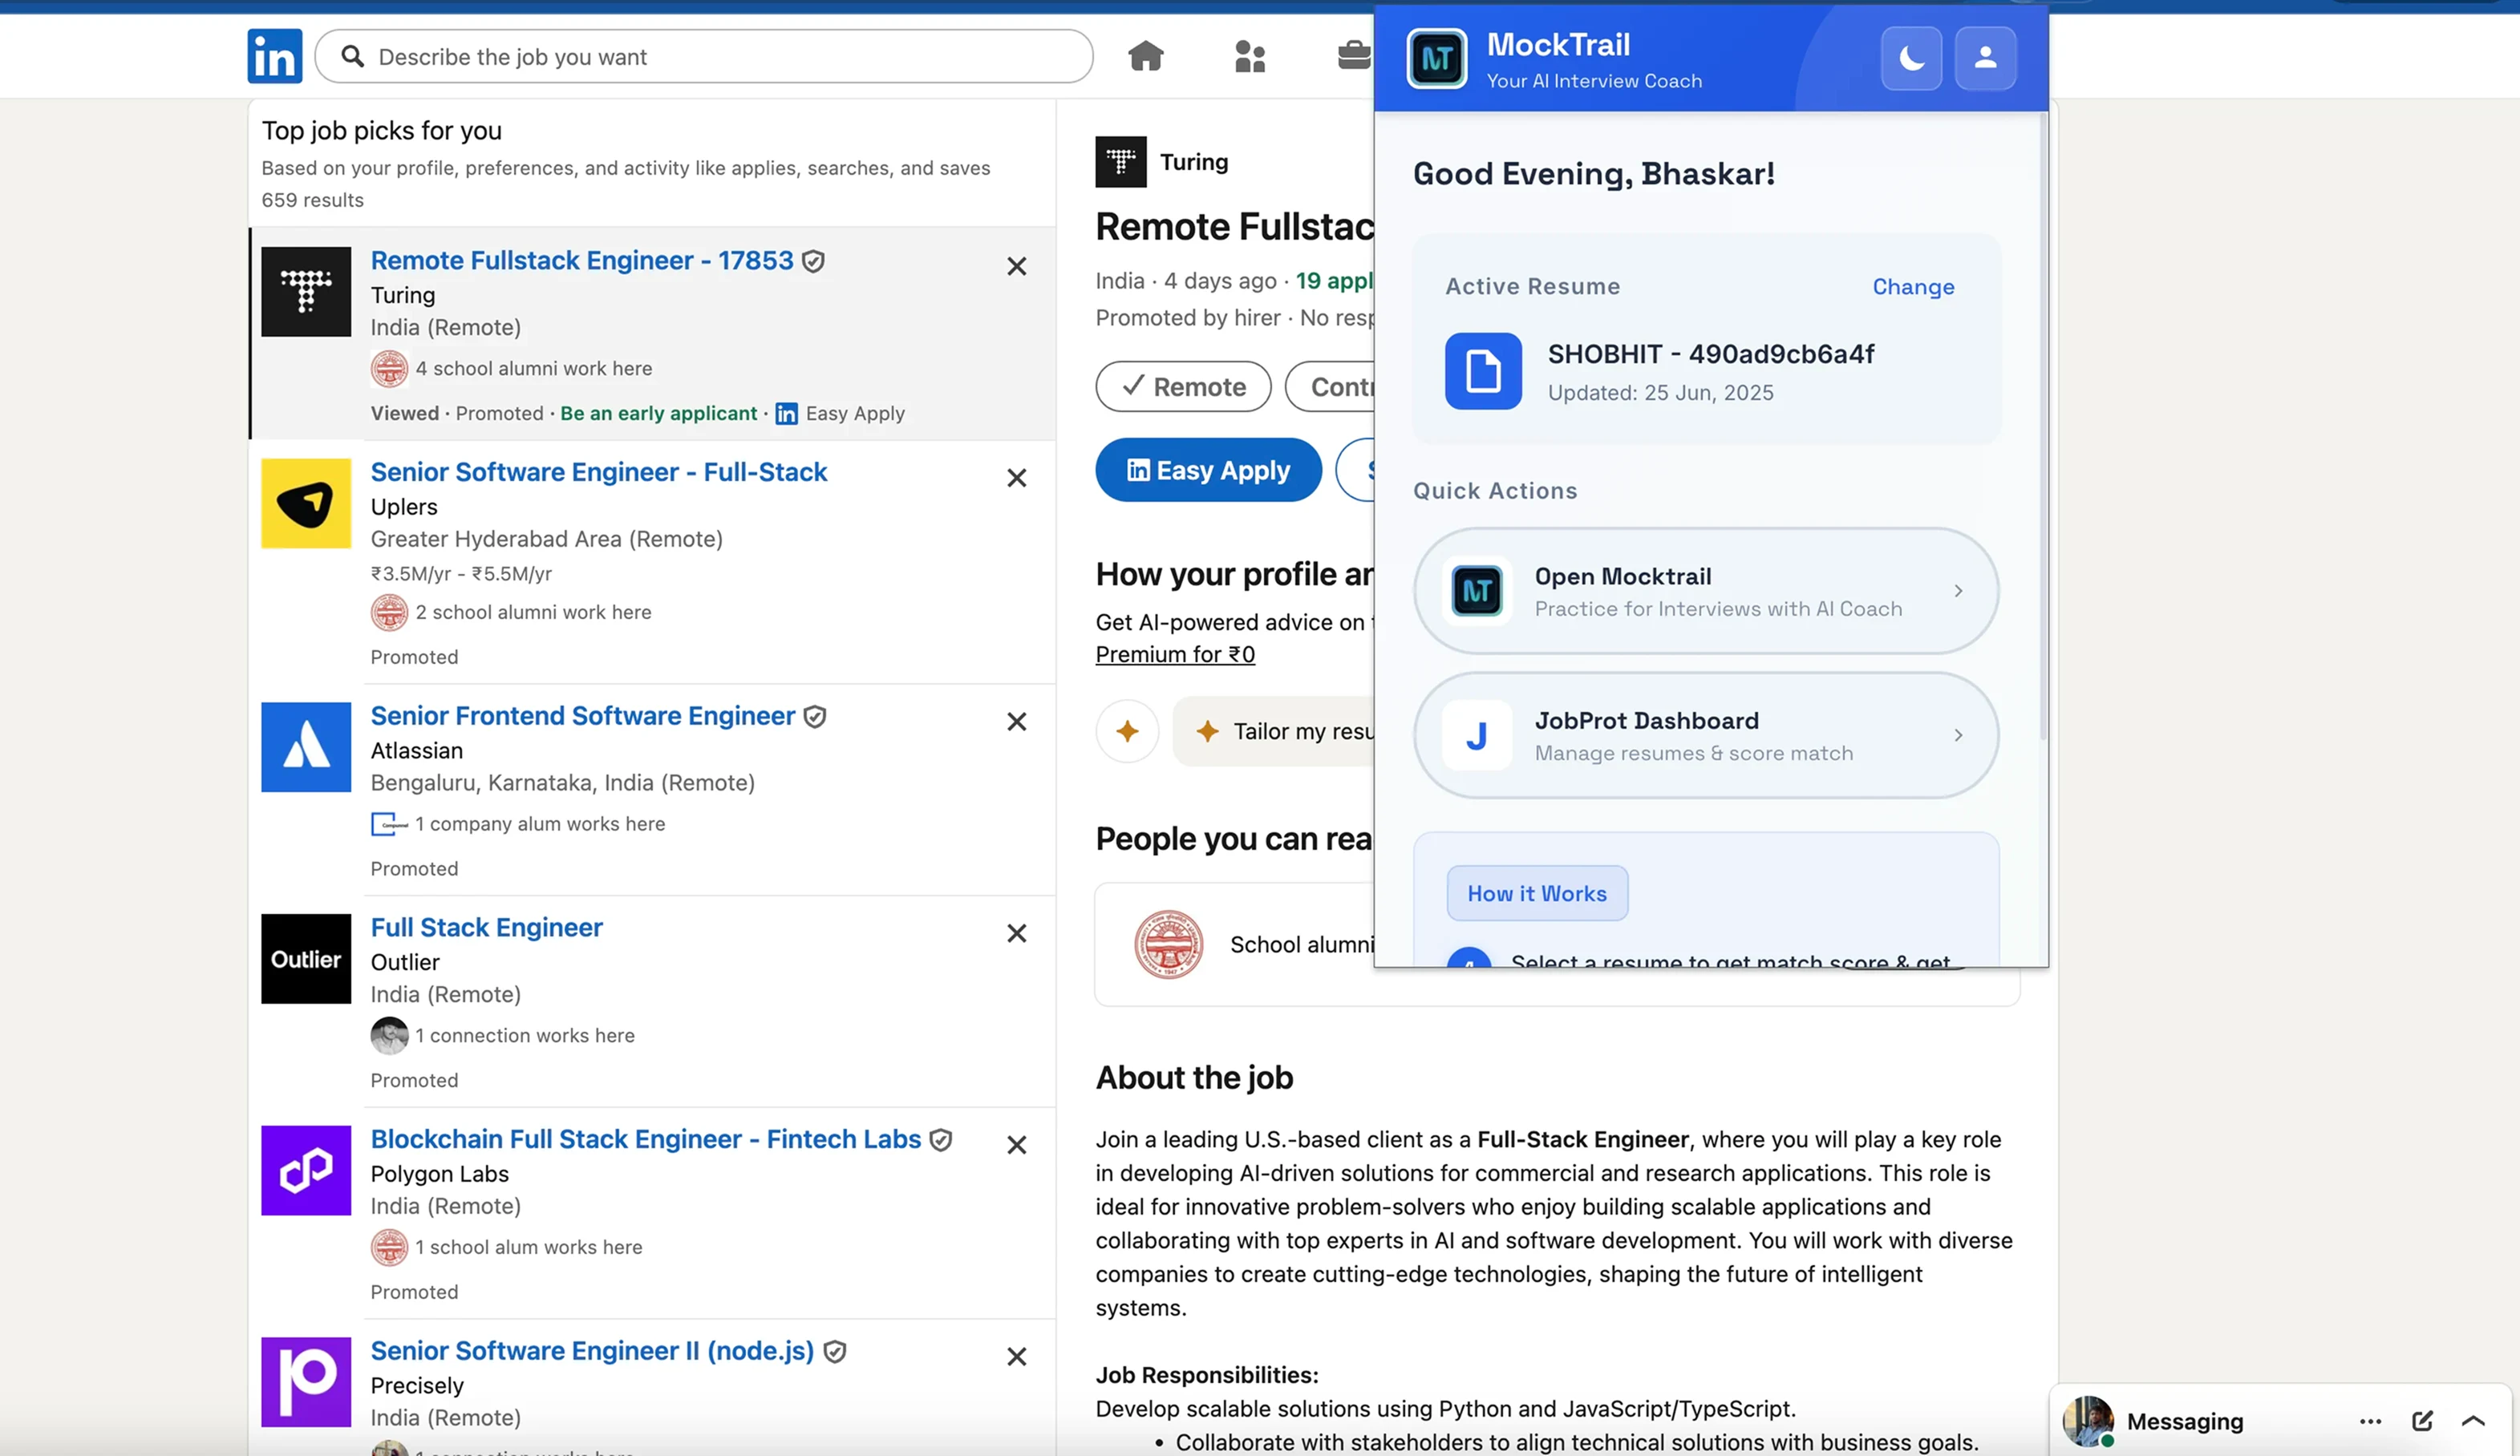Image resolution: width=2520 pixels, height=1456 pixels.
Task: Expand Open Mocktrail chevron arrow
Action: (1958, 591)
